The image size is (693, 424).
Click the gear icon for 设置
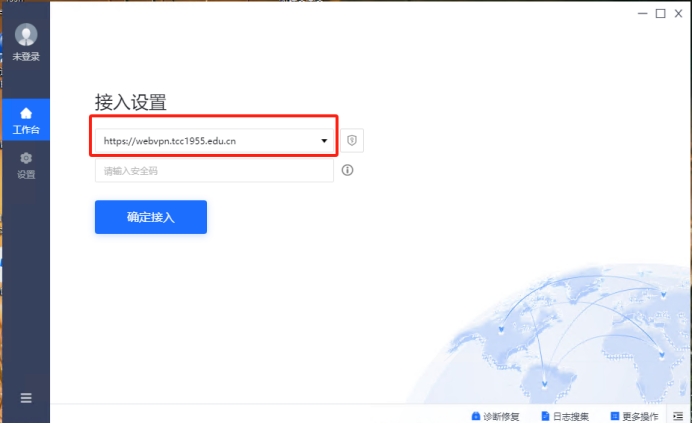click(x=26, y=158)
